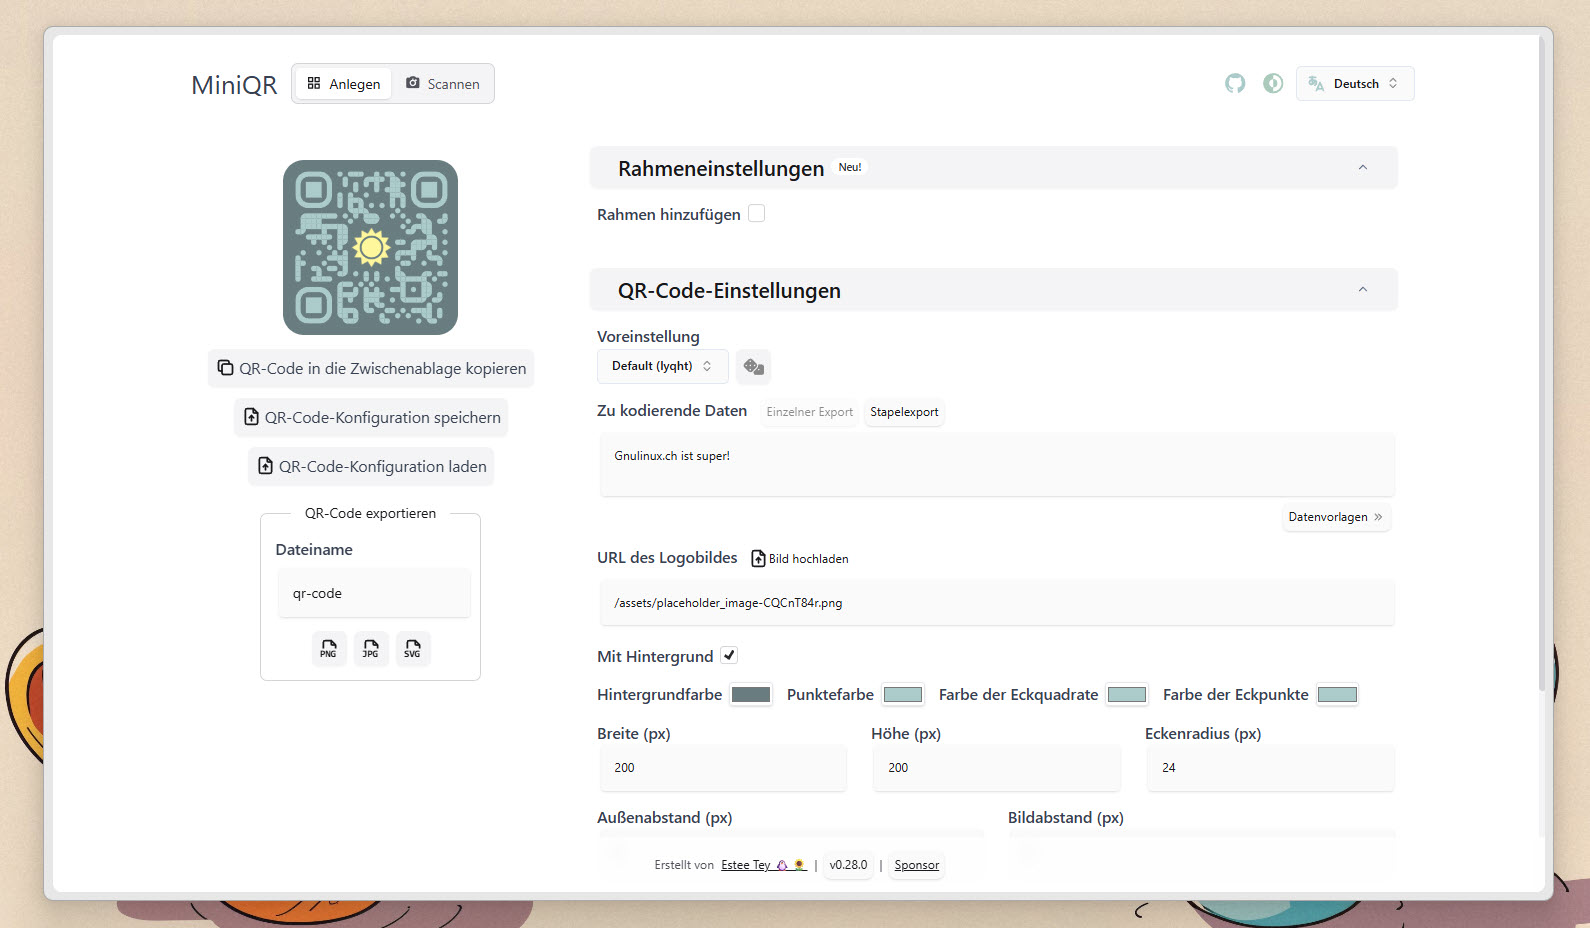Click the Dateiname input field
Viewport: 1590px width, 928px height.
tap(373, 594)
